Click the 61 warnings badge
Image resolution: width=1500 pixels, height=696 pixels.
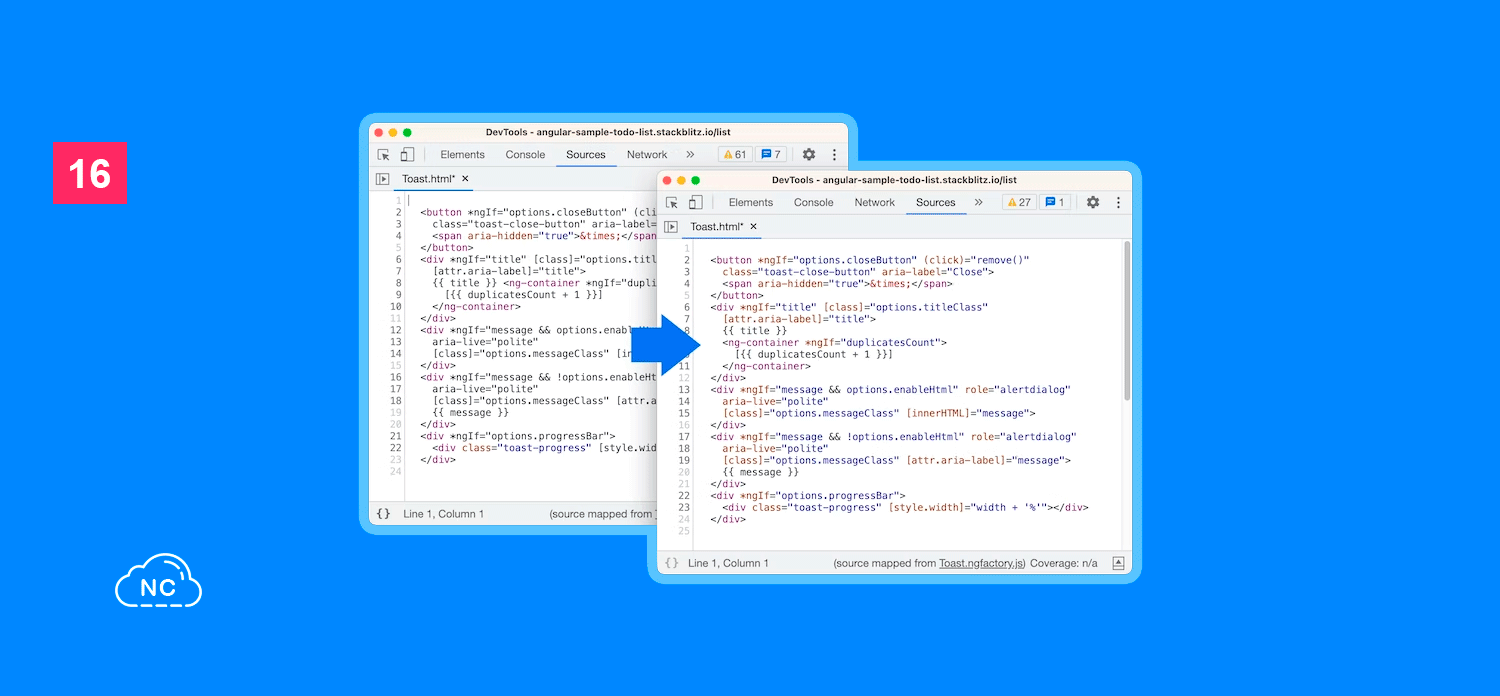pyautogui.click(x=734, y=155)
